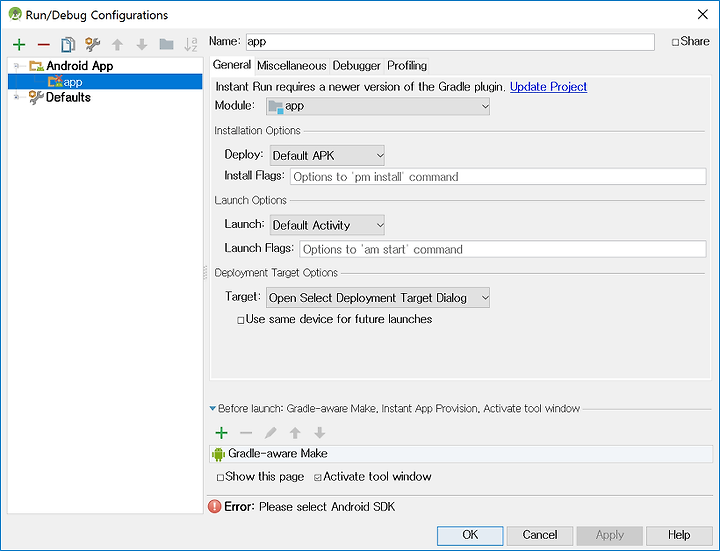Image resolution: width=720 pixels, height=551 pixels.
Task: Move configuration down in the top toolbar
Action: tap(142, 45)
